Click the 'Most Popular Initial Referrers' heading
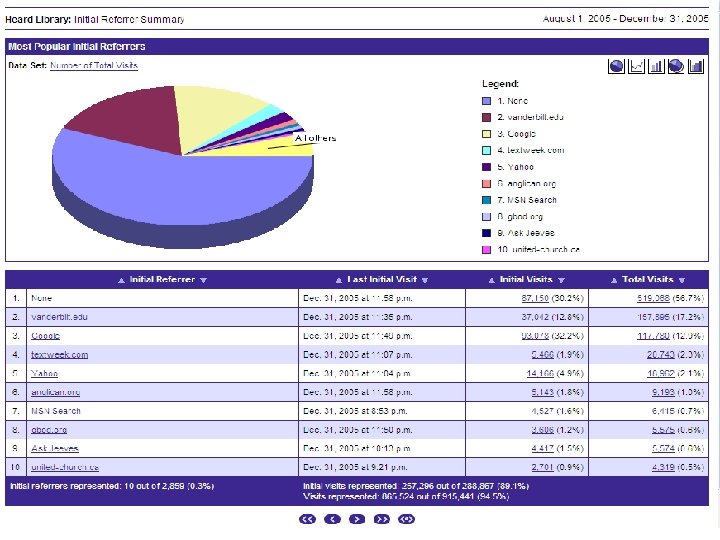This screenshot has height=540, width=720. pos(77,46)
